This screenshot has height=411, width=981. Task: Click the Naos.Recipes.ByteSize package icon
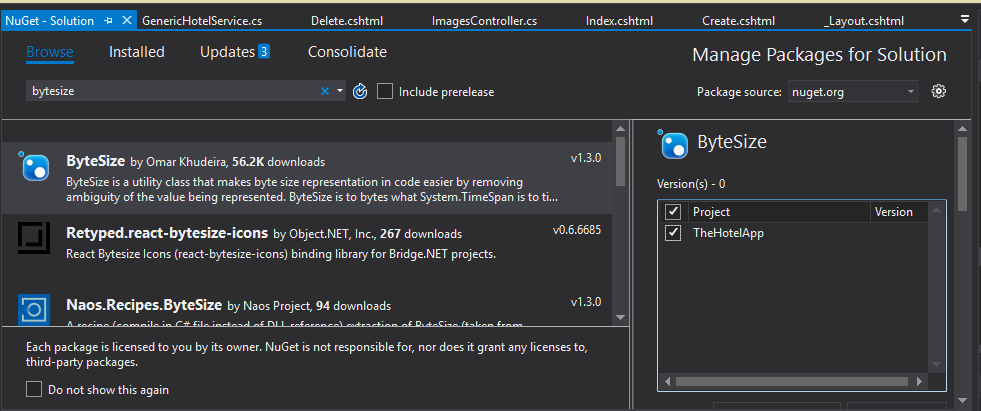tap(34, 309)
